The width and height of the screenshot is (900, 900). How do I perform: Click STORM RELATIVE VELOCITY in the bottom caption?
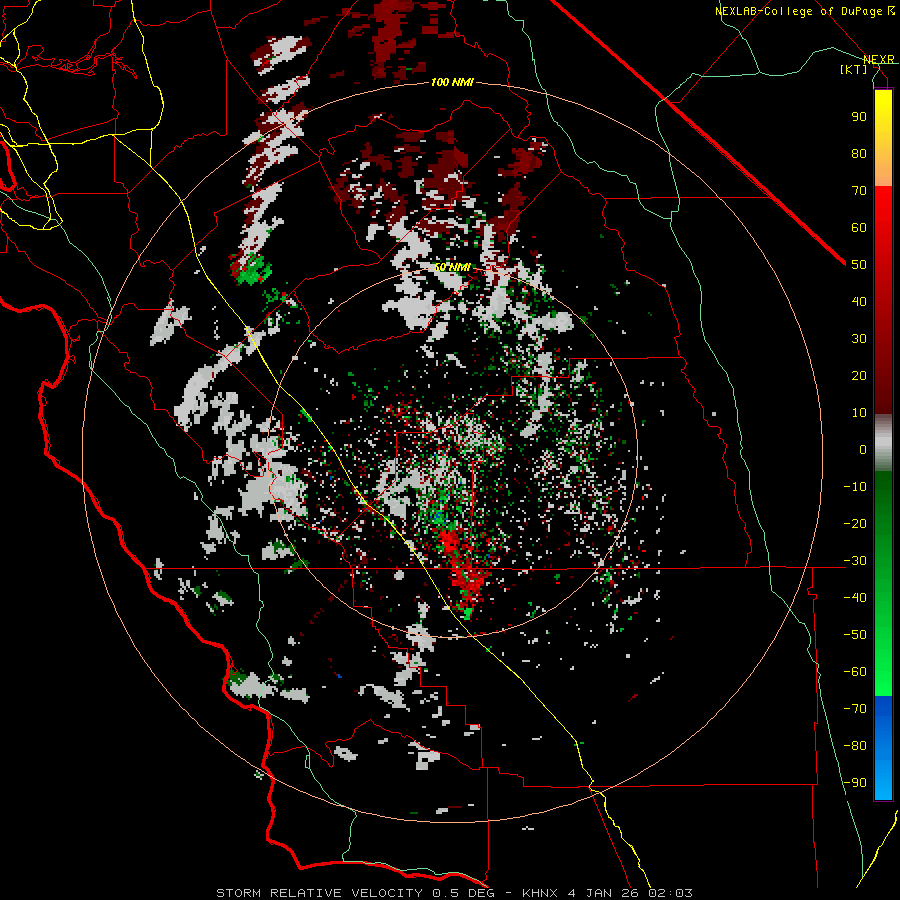(319, 893)
